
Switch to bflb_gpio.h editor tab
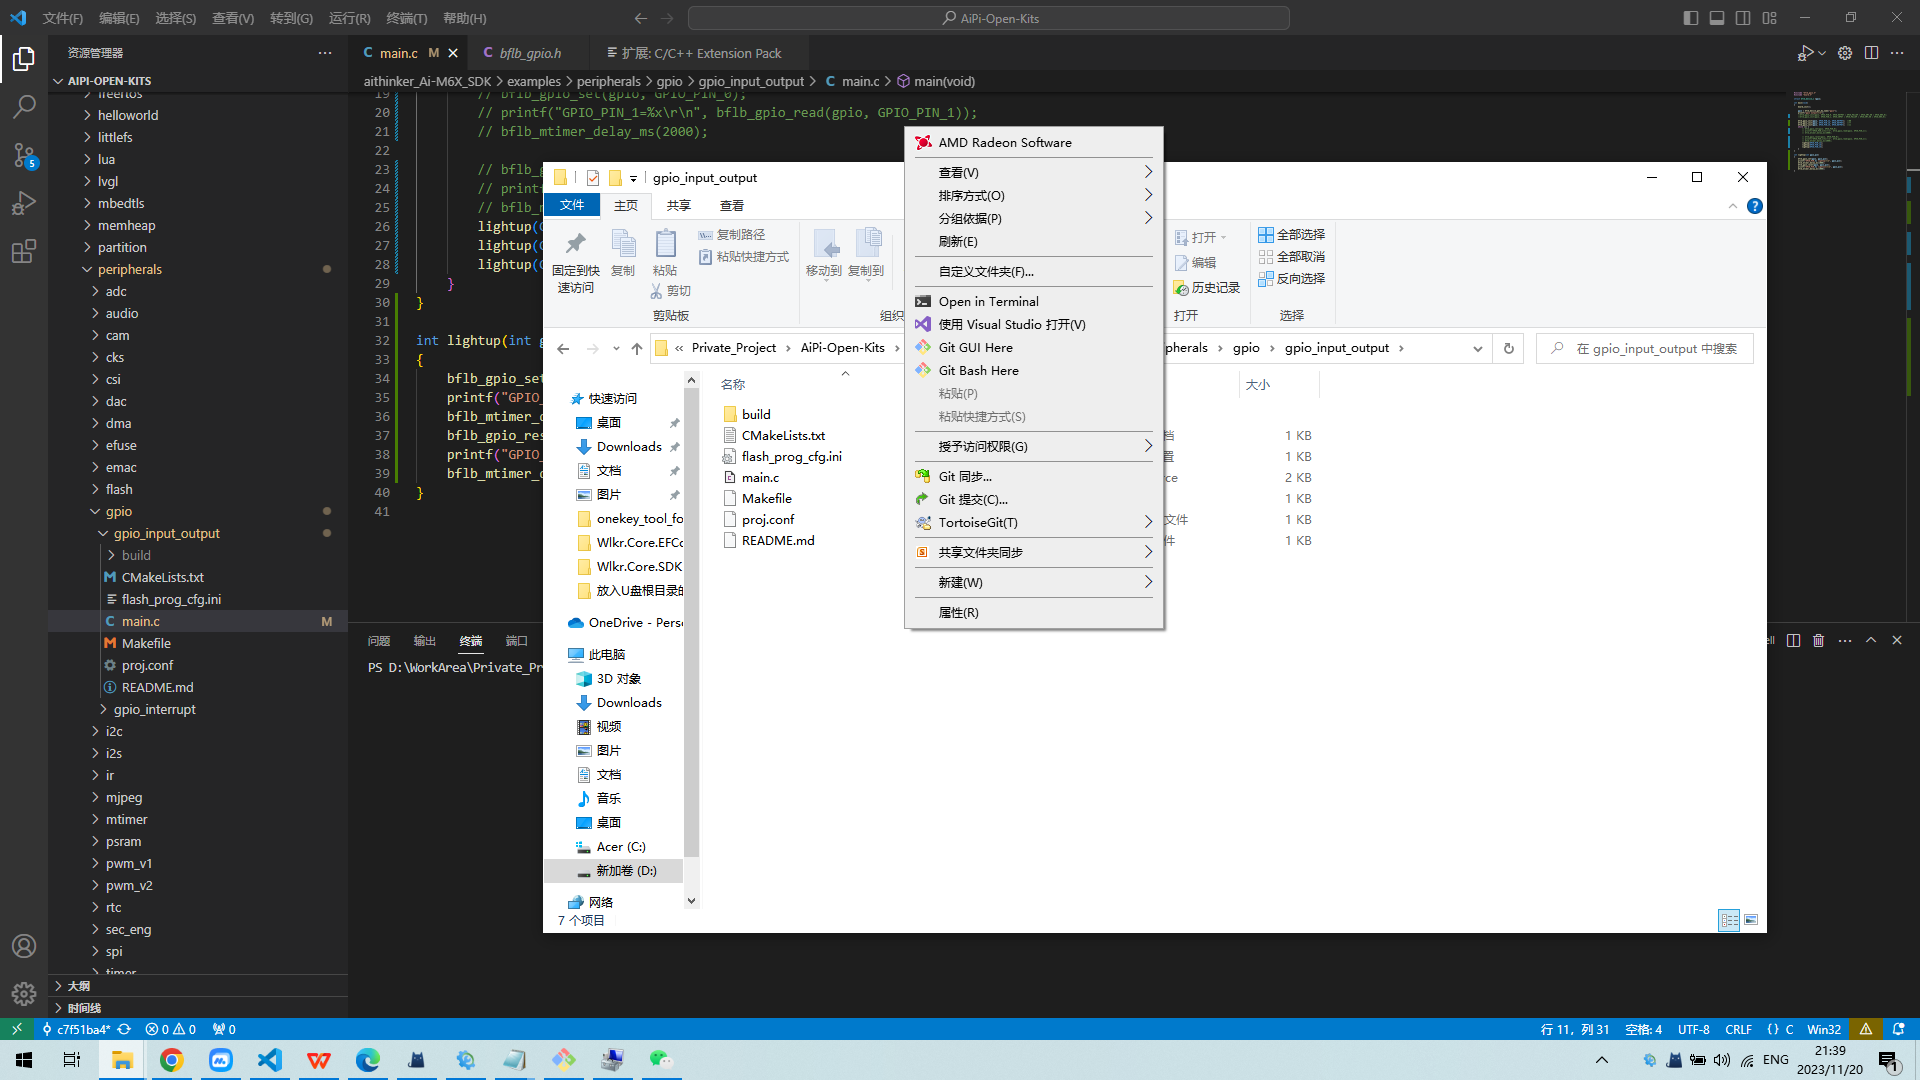tap(530, 53)
